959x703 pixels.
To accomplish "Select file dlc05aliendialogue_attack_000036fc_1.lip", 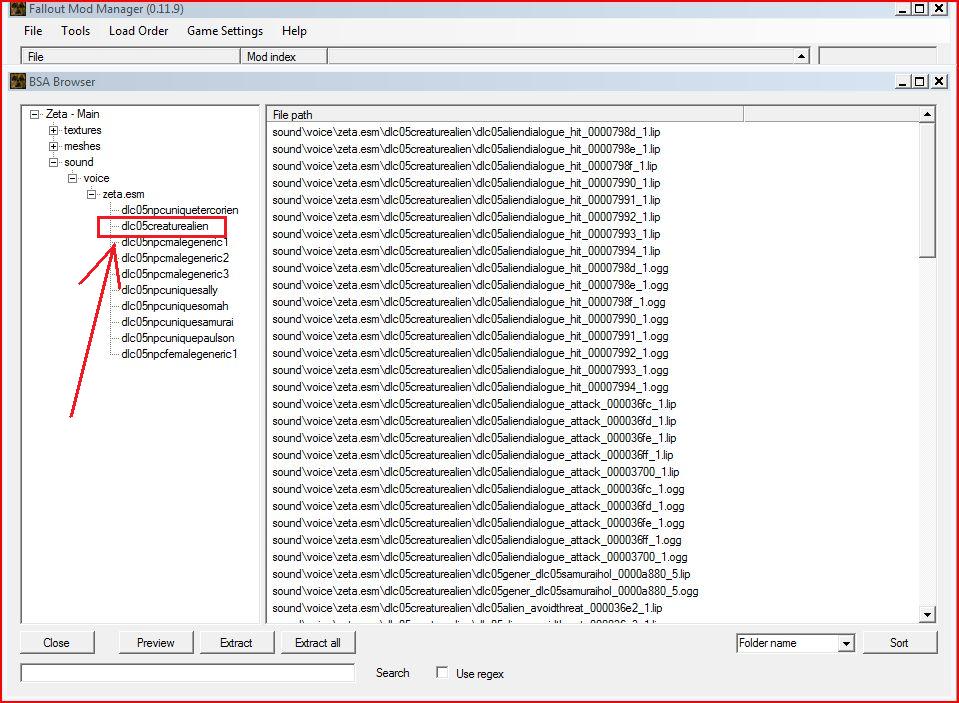I will coord(475,404).
